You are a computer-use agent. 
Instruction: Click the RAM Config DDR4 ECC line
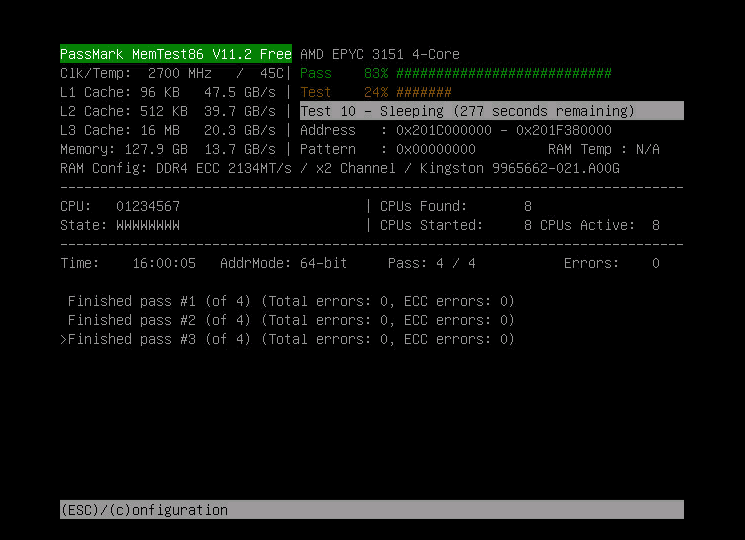coord(340,168)
